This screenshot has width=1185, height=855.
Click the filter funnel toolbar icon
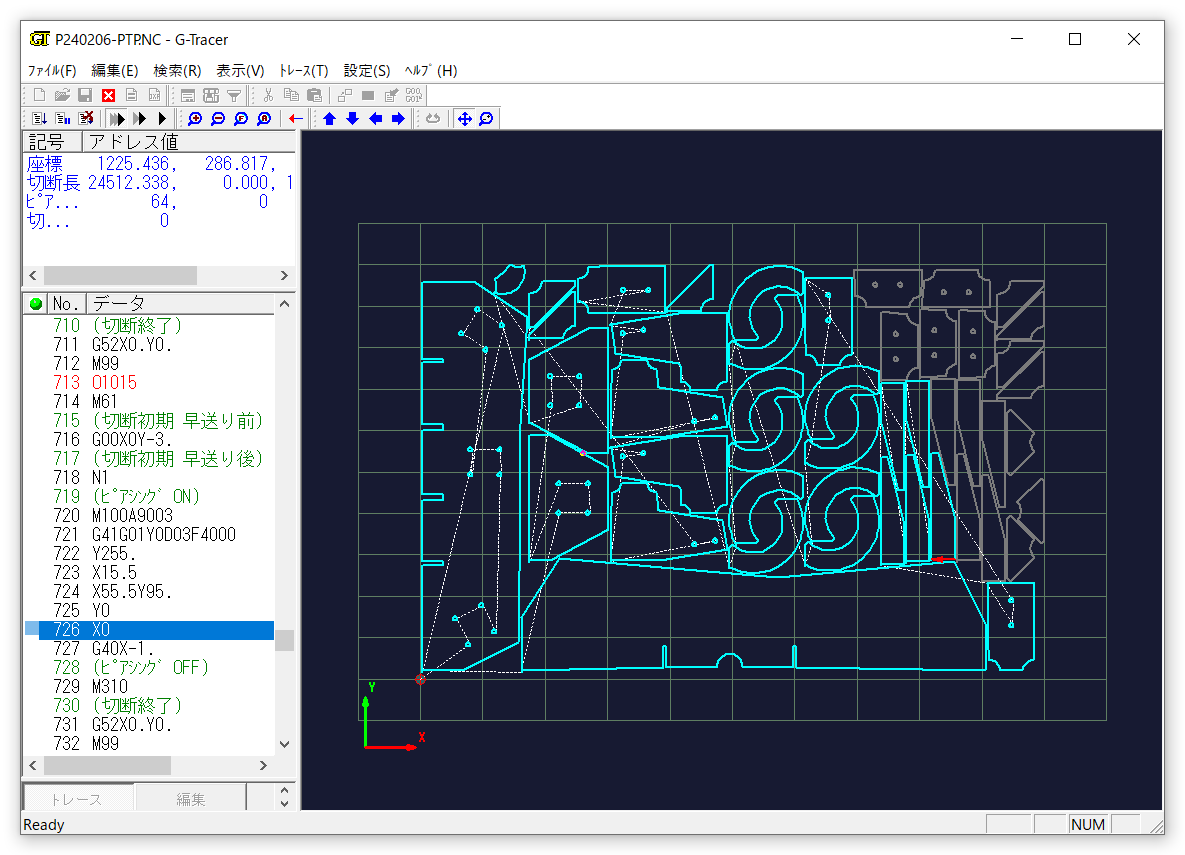(x=233, y=95)
